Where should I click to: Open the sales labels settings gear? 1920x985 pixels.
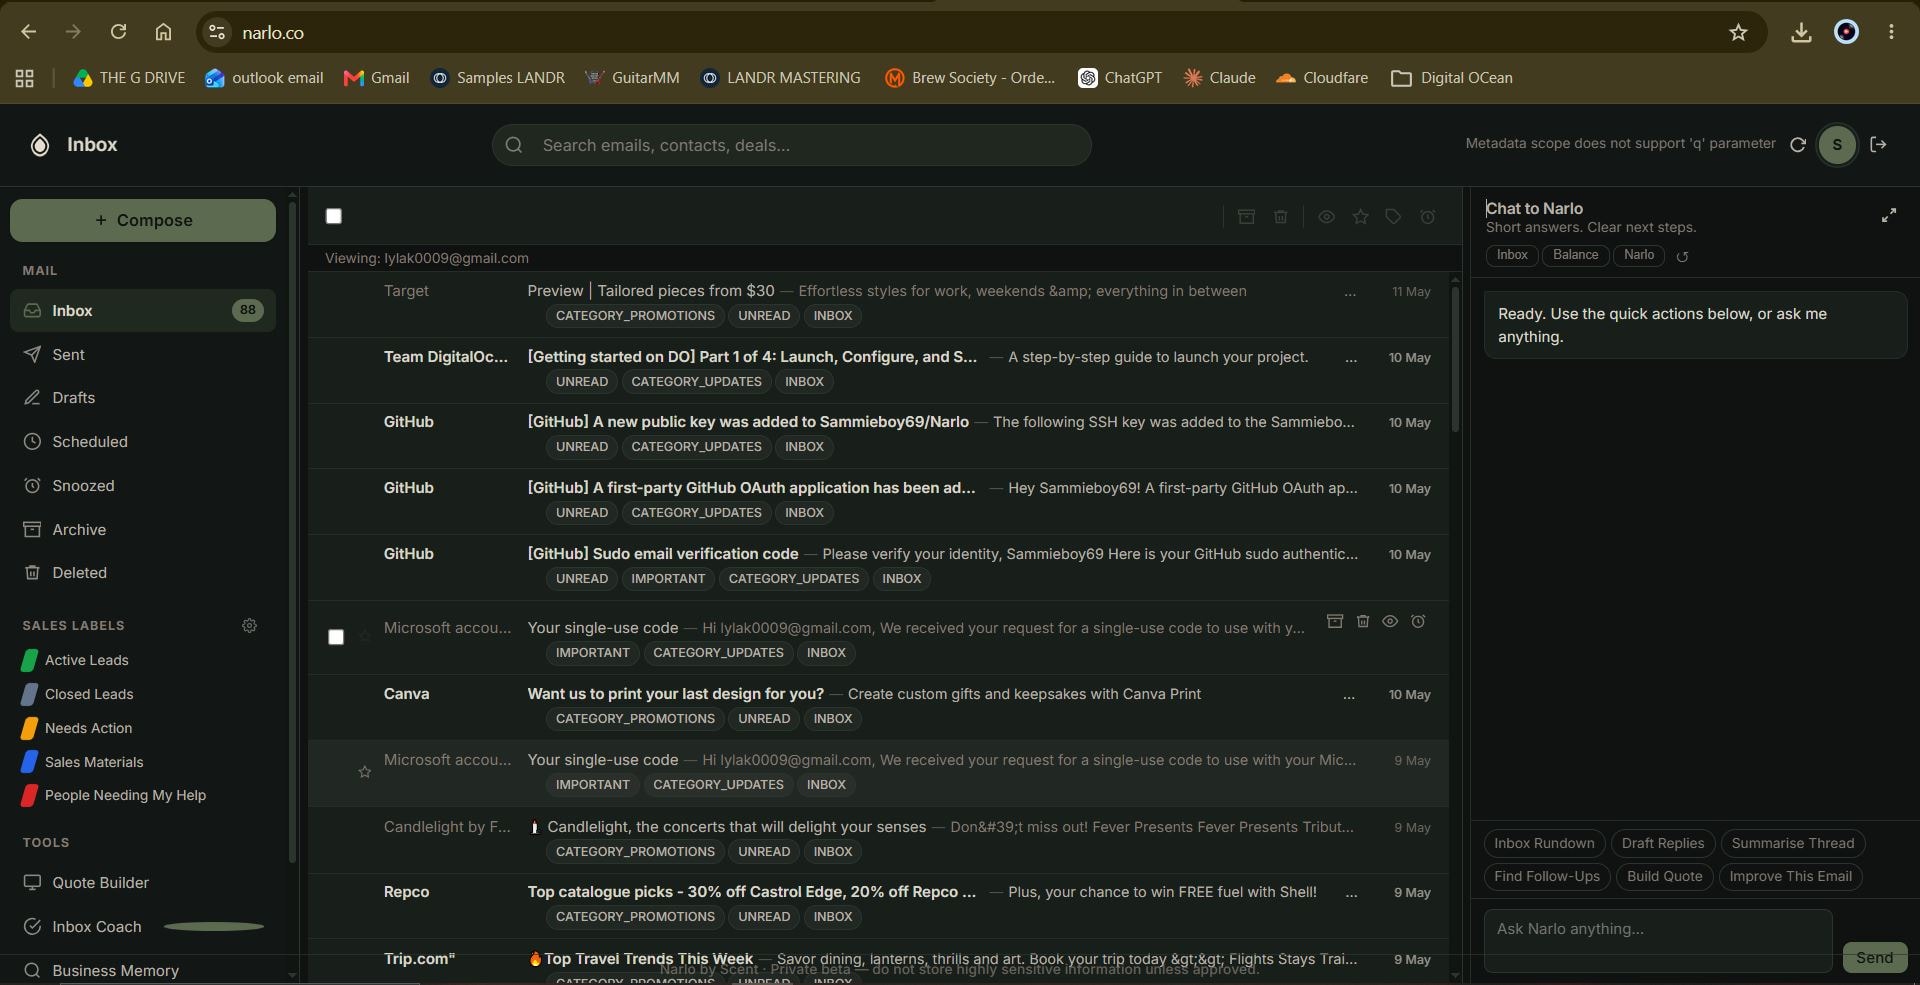coord(249,626)
